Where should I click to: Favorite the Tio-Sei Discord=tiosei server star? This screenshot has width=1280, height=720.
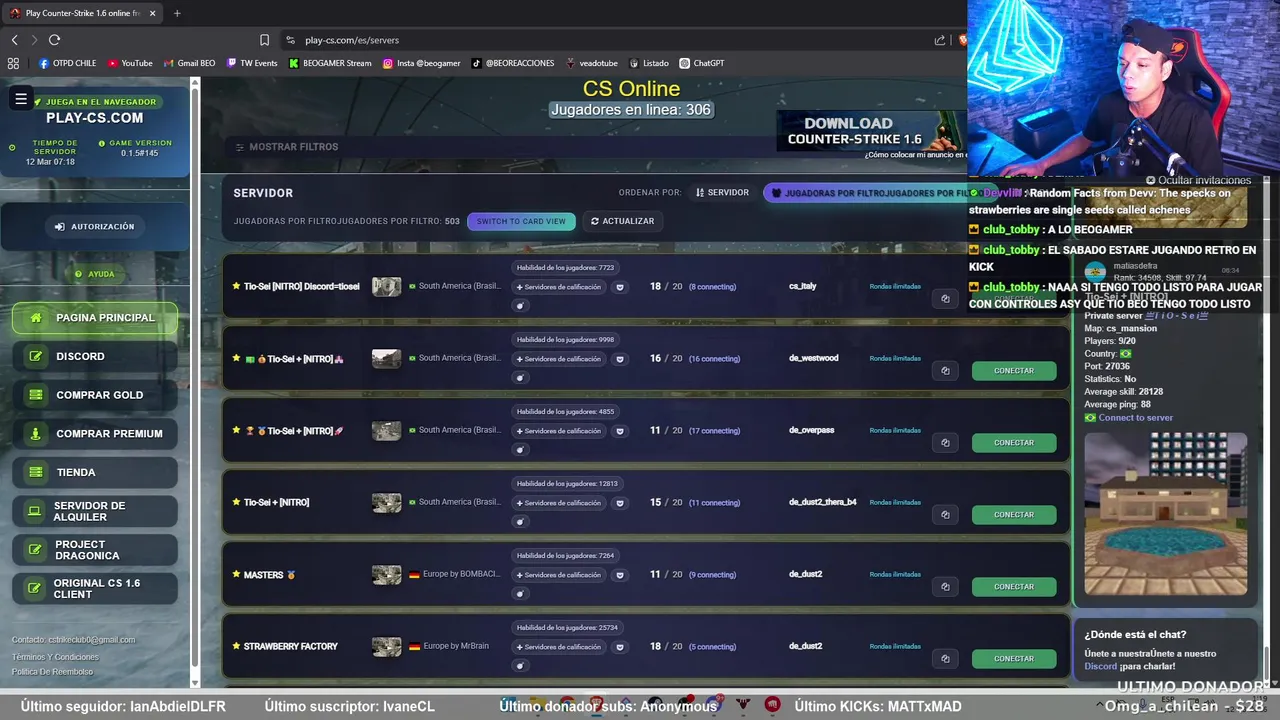(236, 286)
